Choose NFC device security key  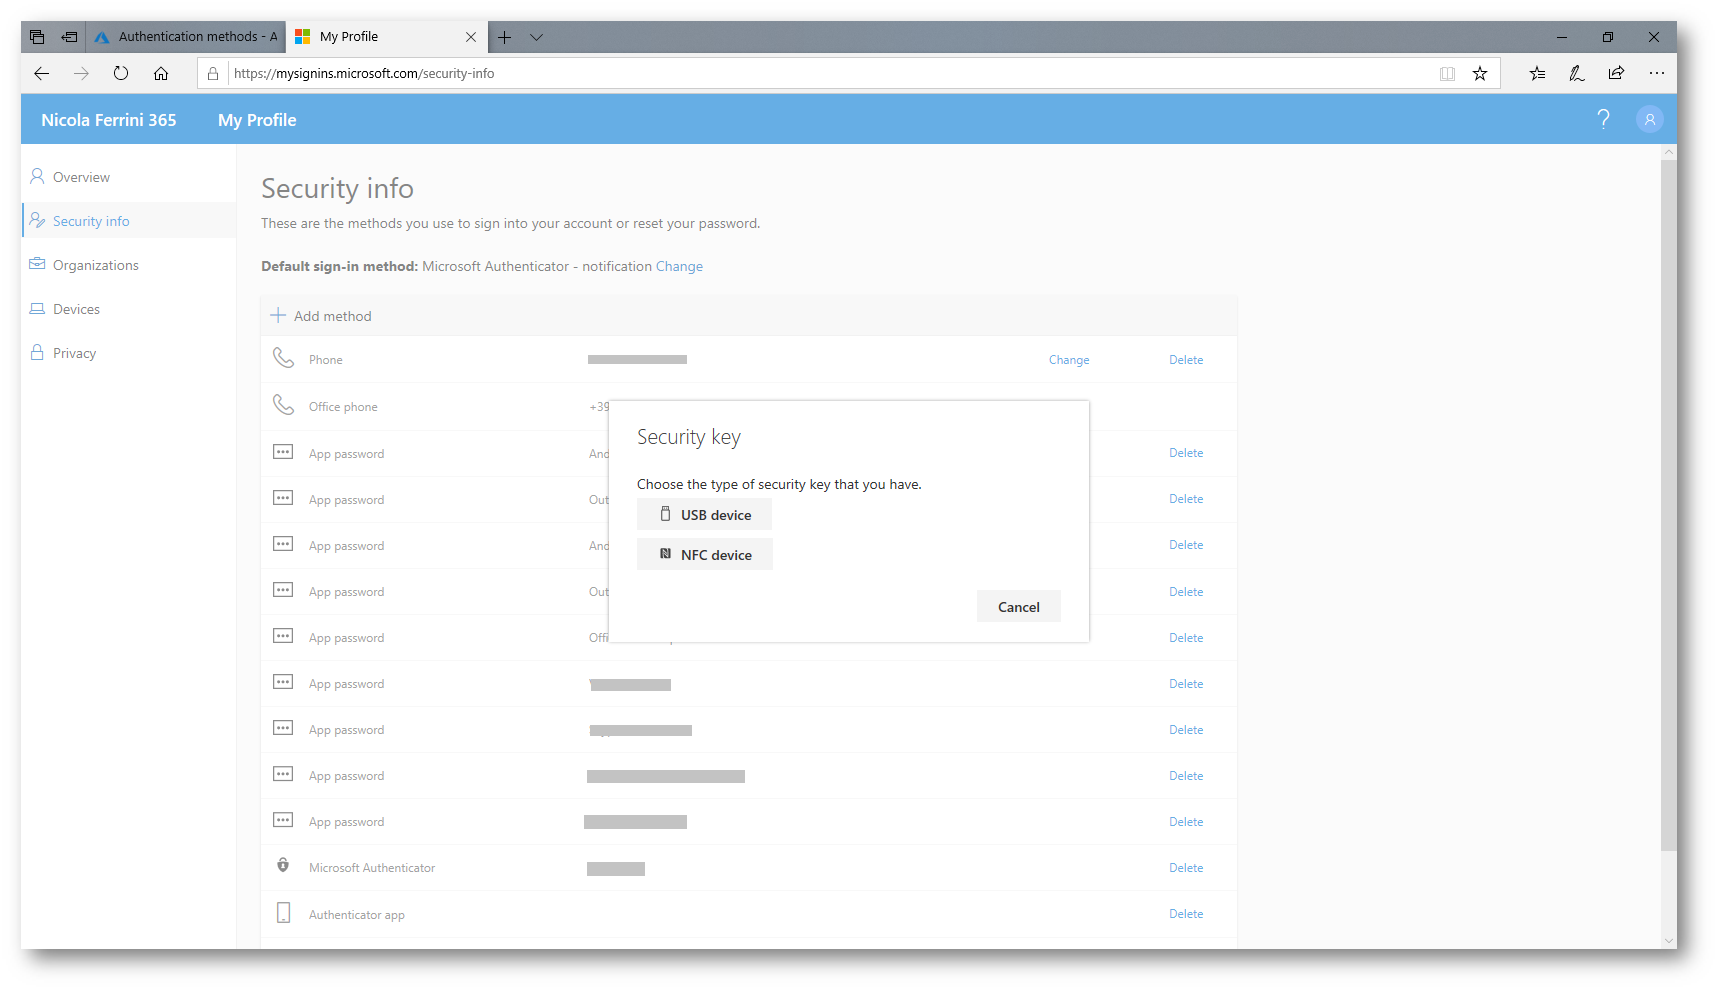pyautogui.click(x=704, y=555)
